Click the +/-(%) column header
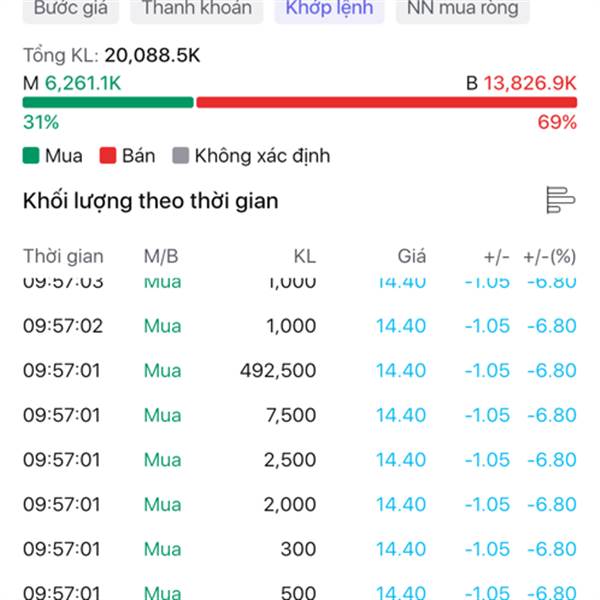The width and height of the screenshot is (600, 600). [x=550, y=256]
